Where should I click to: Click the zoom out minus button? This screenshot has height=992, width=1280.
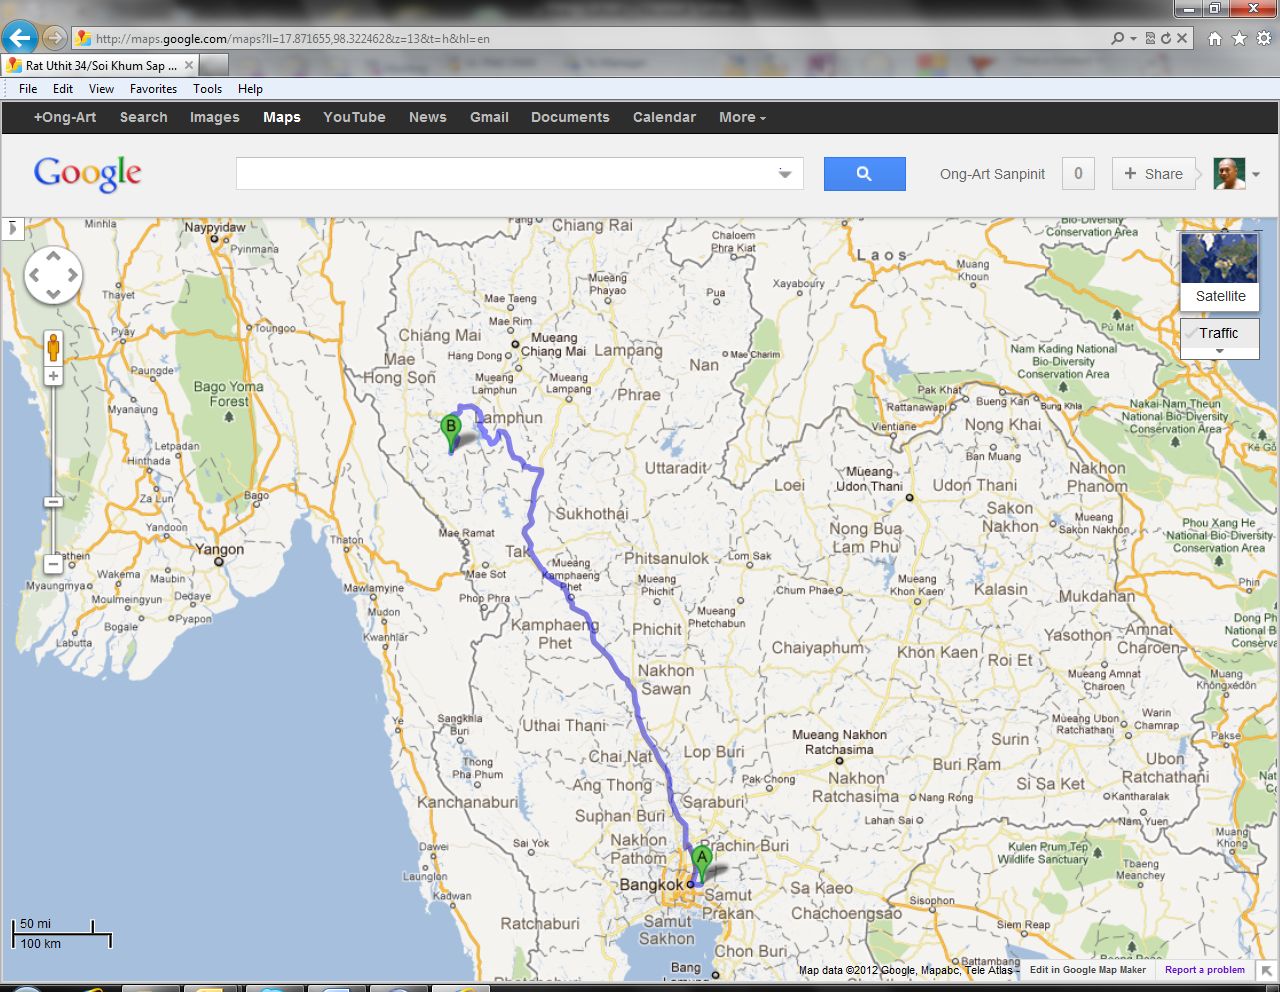click(x=53, y=565)
